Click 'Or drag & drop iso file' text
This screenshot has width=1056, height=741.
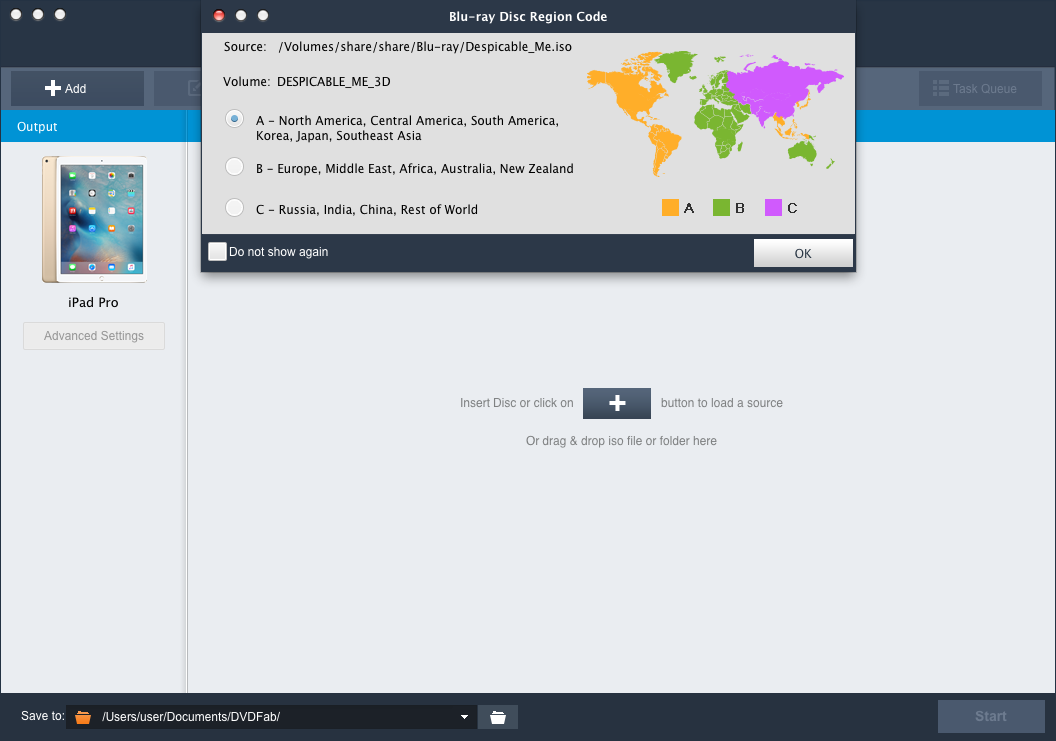click(621, 441)
